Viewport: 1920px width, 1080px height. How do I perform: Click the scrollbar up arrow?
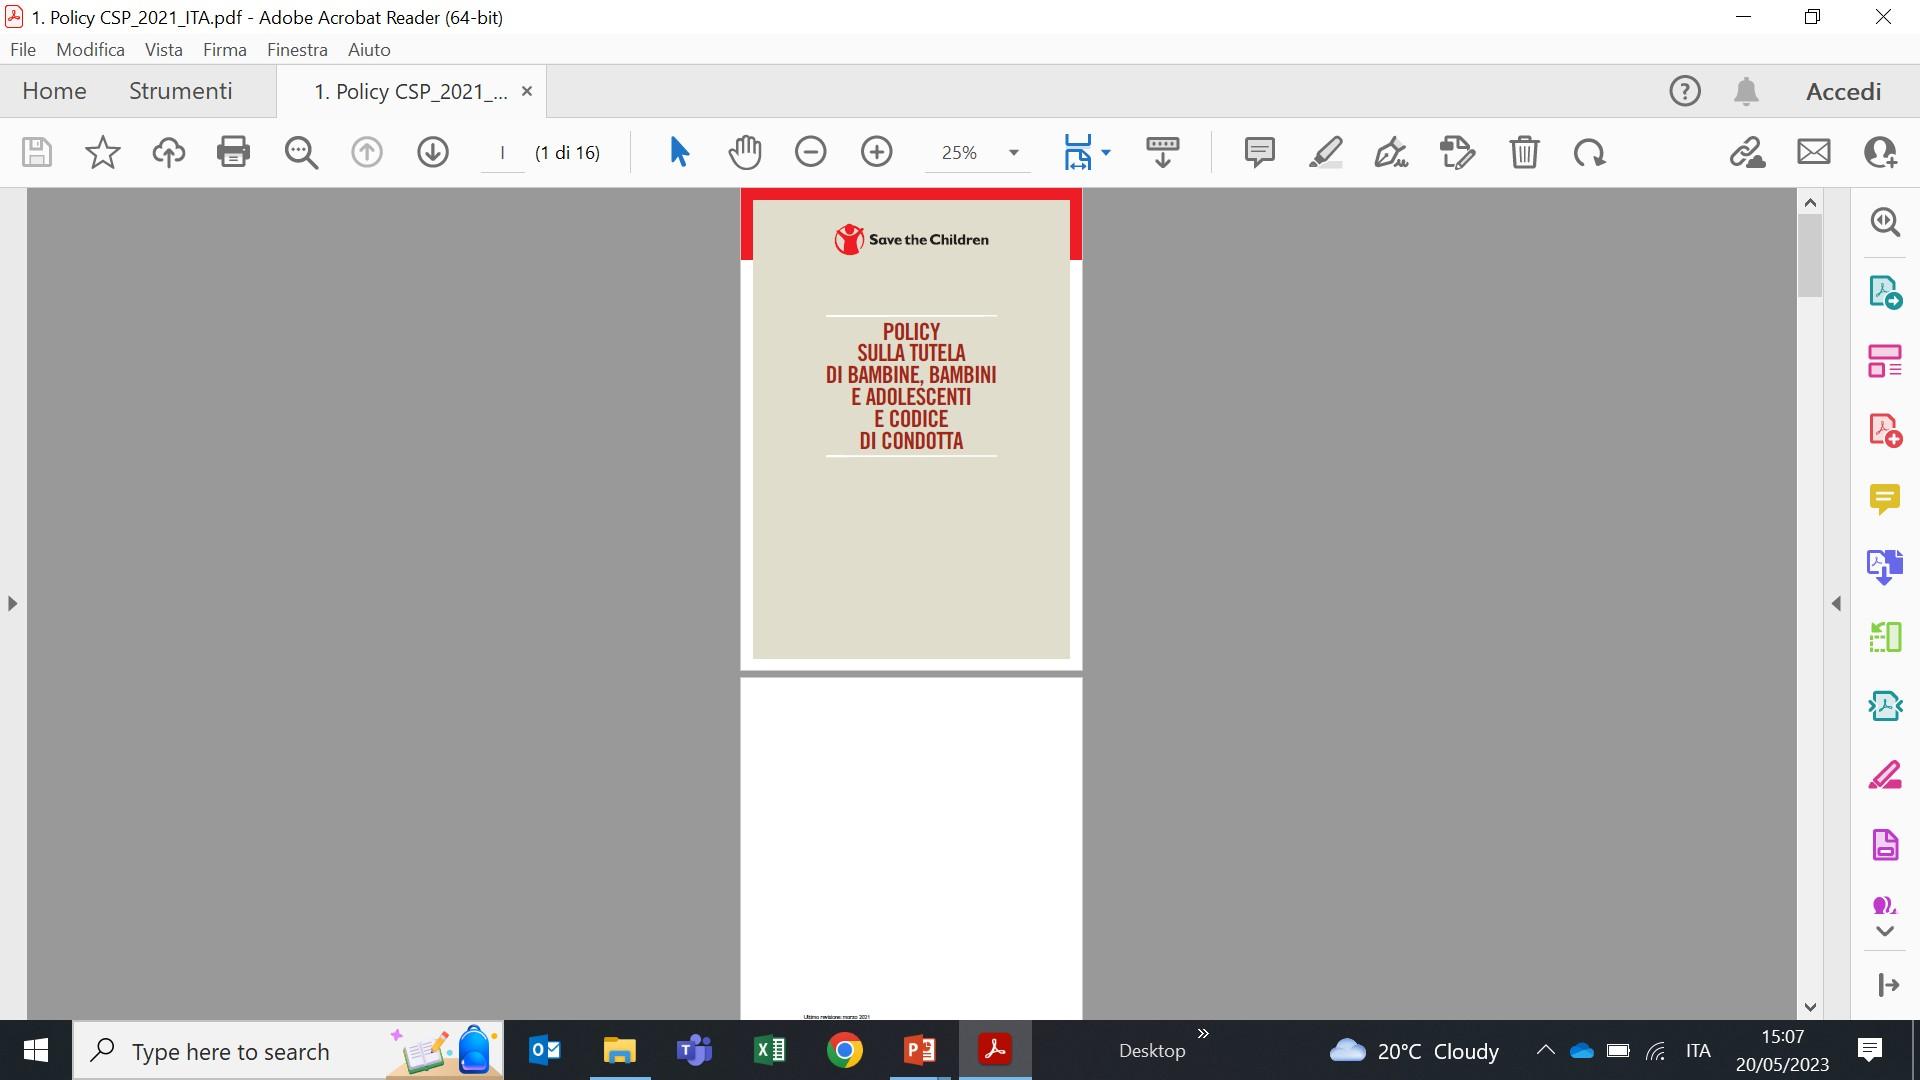[x=1810, y=203]
